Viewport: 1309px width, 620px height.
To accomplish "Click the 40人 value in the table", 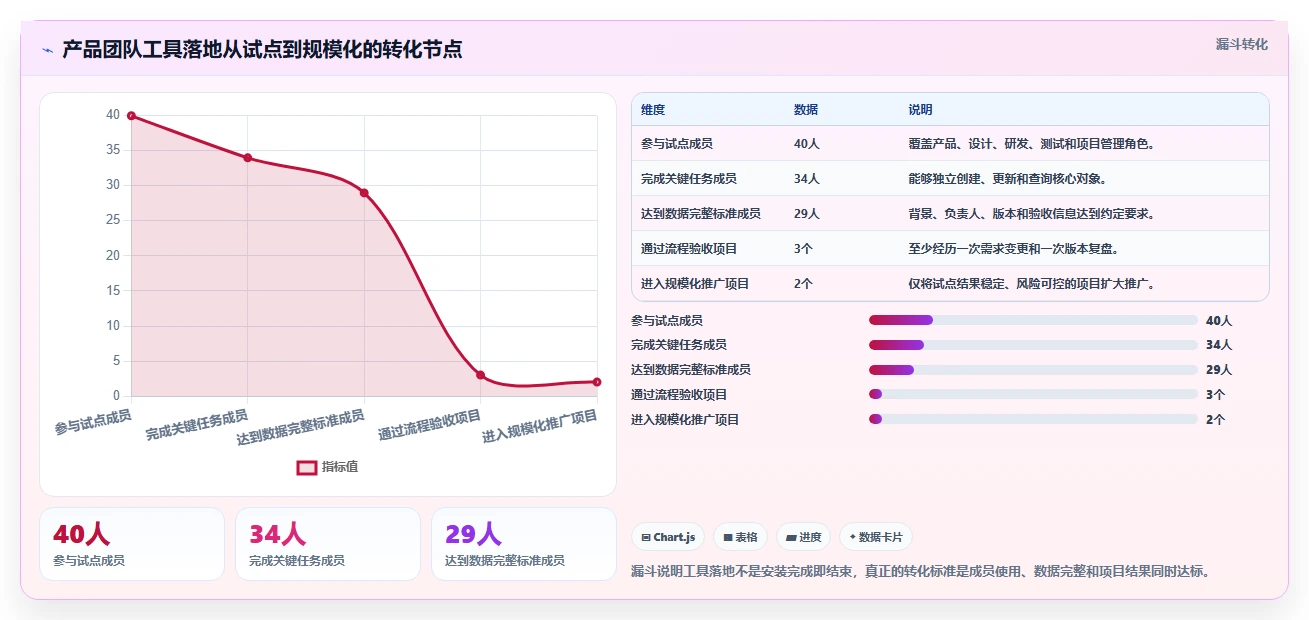I will coord(807,144).
